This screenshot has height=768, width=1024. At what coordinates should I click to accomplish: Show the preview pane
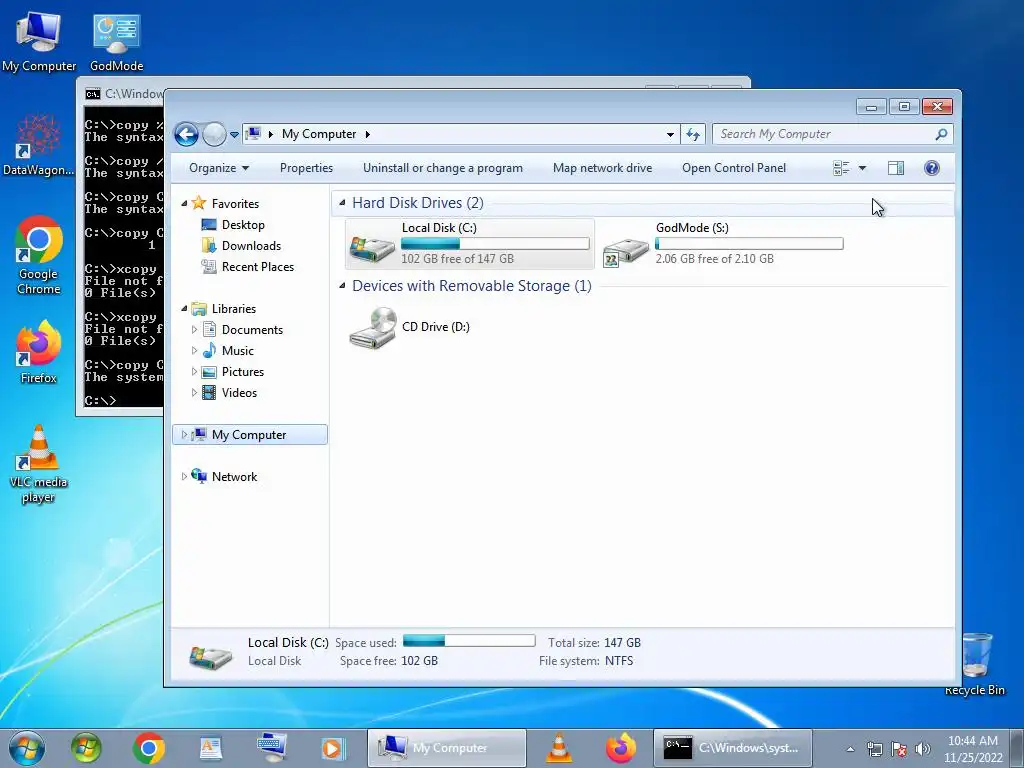pos(896,168)
